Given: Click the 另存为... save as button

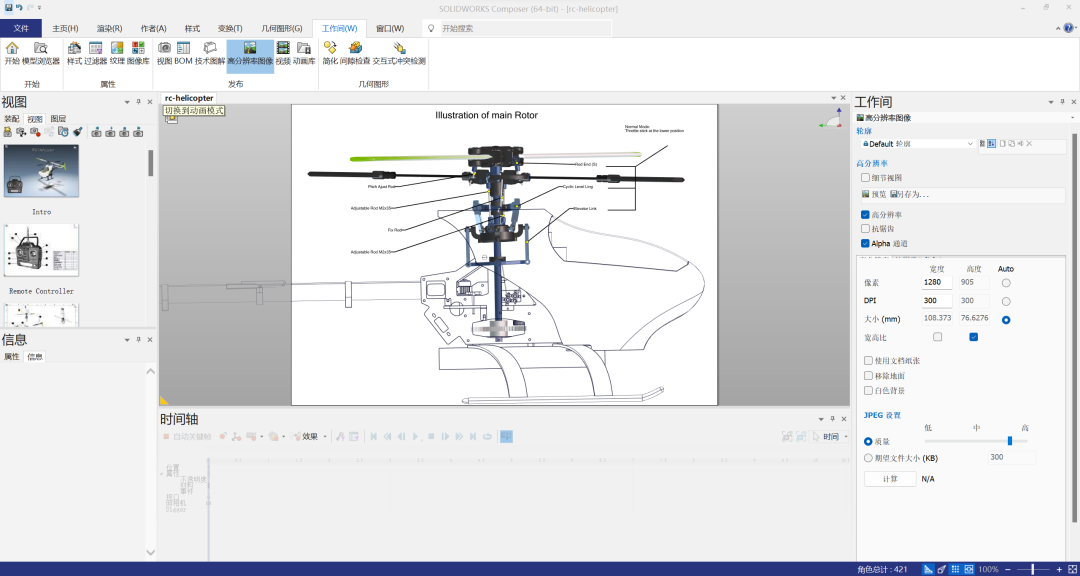Looking at the screenshot, I should pyautogui.click(x=910, y=195).
